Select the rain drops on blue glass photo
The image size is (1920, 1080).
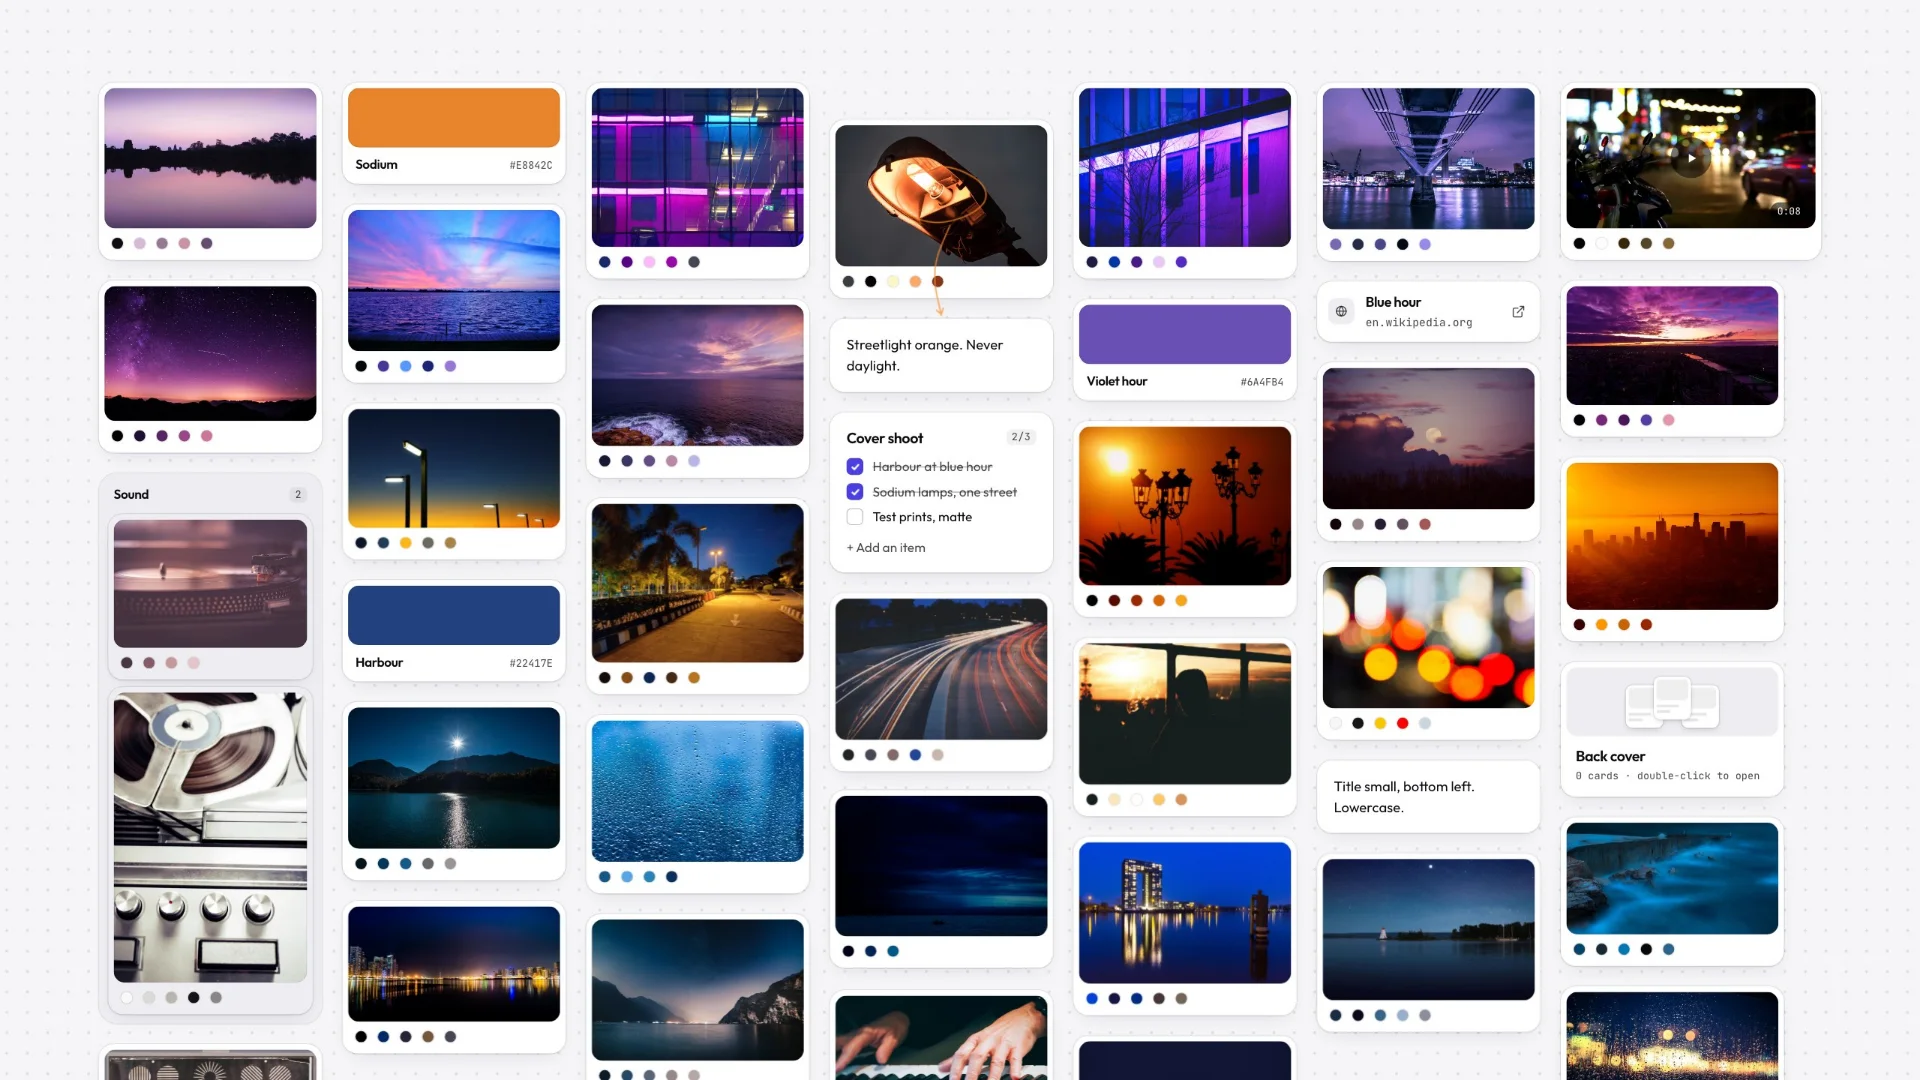[697, 791]
